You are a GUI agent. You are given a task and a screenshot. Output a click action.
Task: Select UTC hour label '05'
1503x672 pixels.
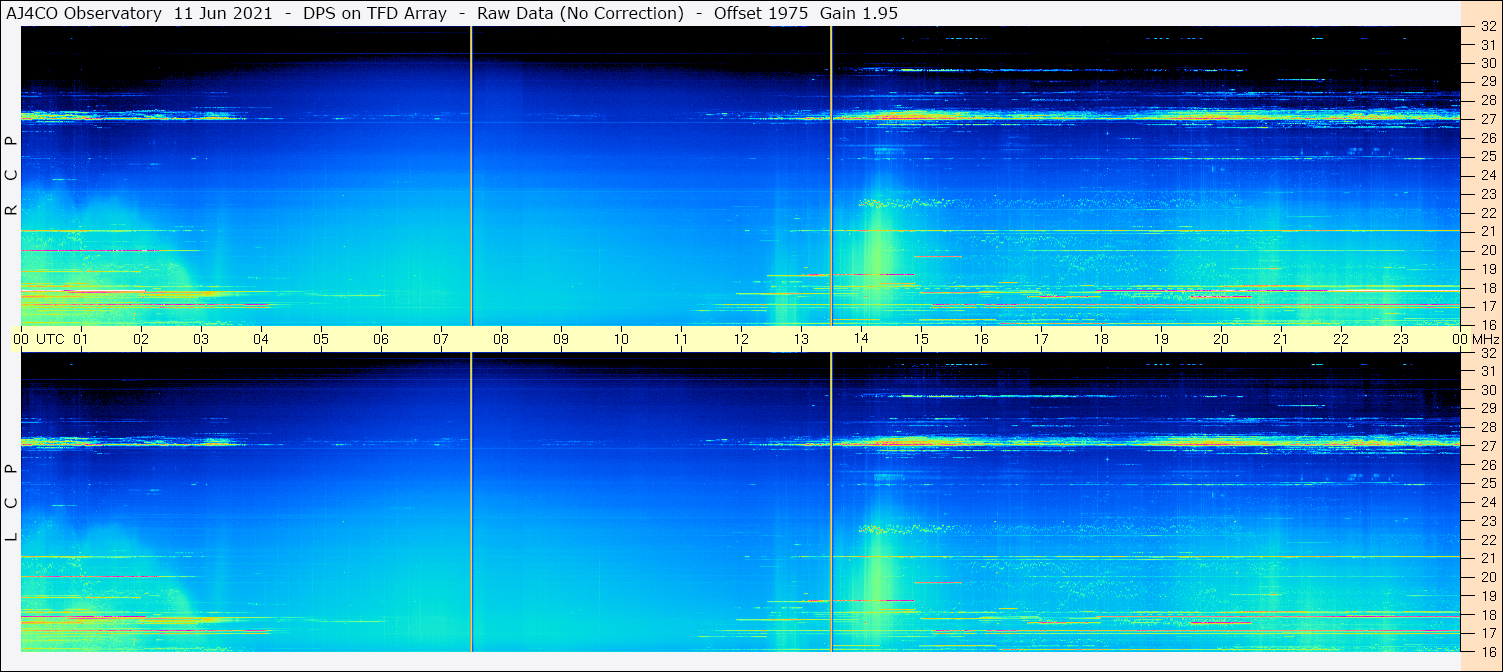(321, 339)
